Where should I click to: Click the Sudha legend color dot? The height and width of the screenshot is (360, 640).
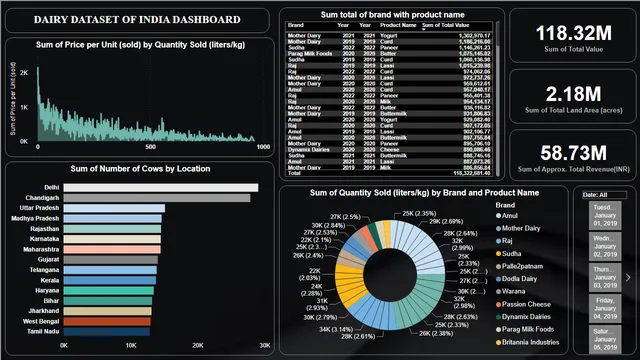tap(498, 254)
